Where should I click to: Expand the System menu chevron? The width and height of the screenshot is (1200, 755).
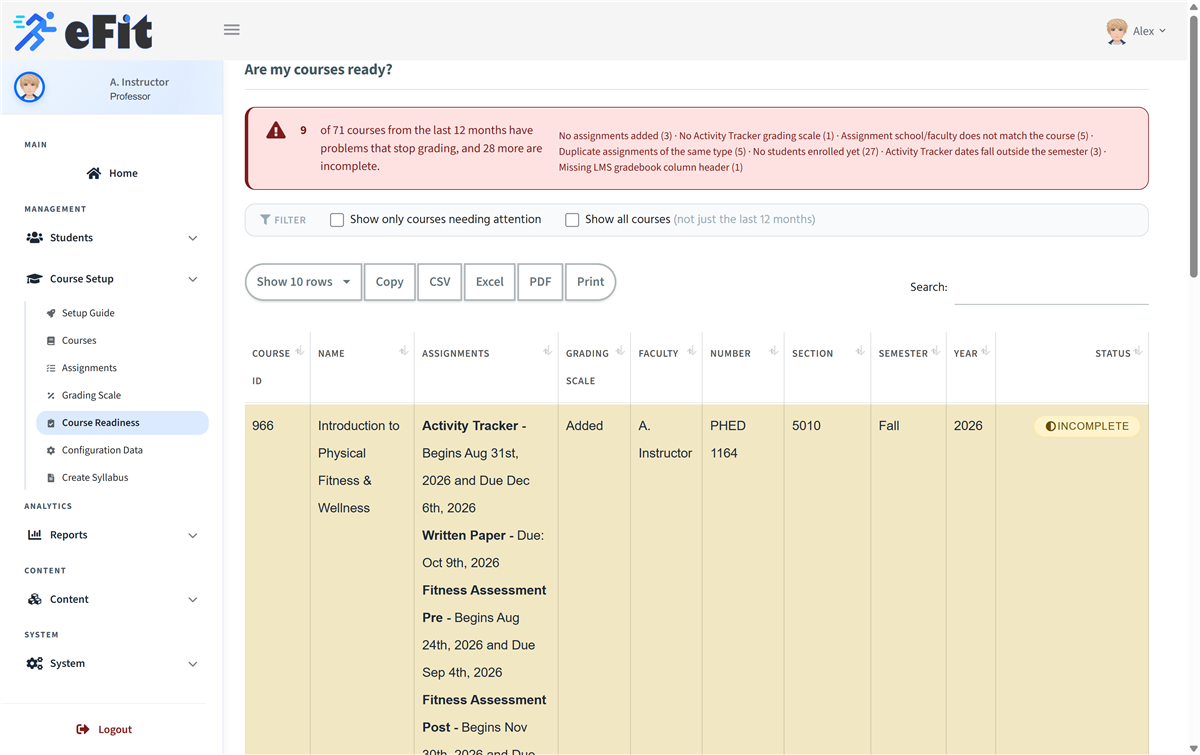pyautogui.click(x=193, y=664)
